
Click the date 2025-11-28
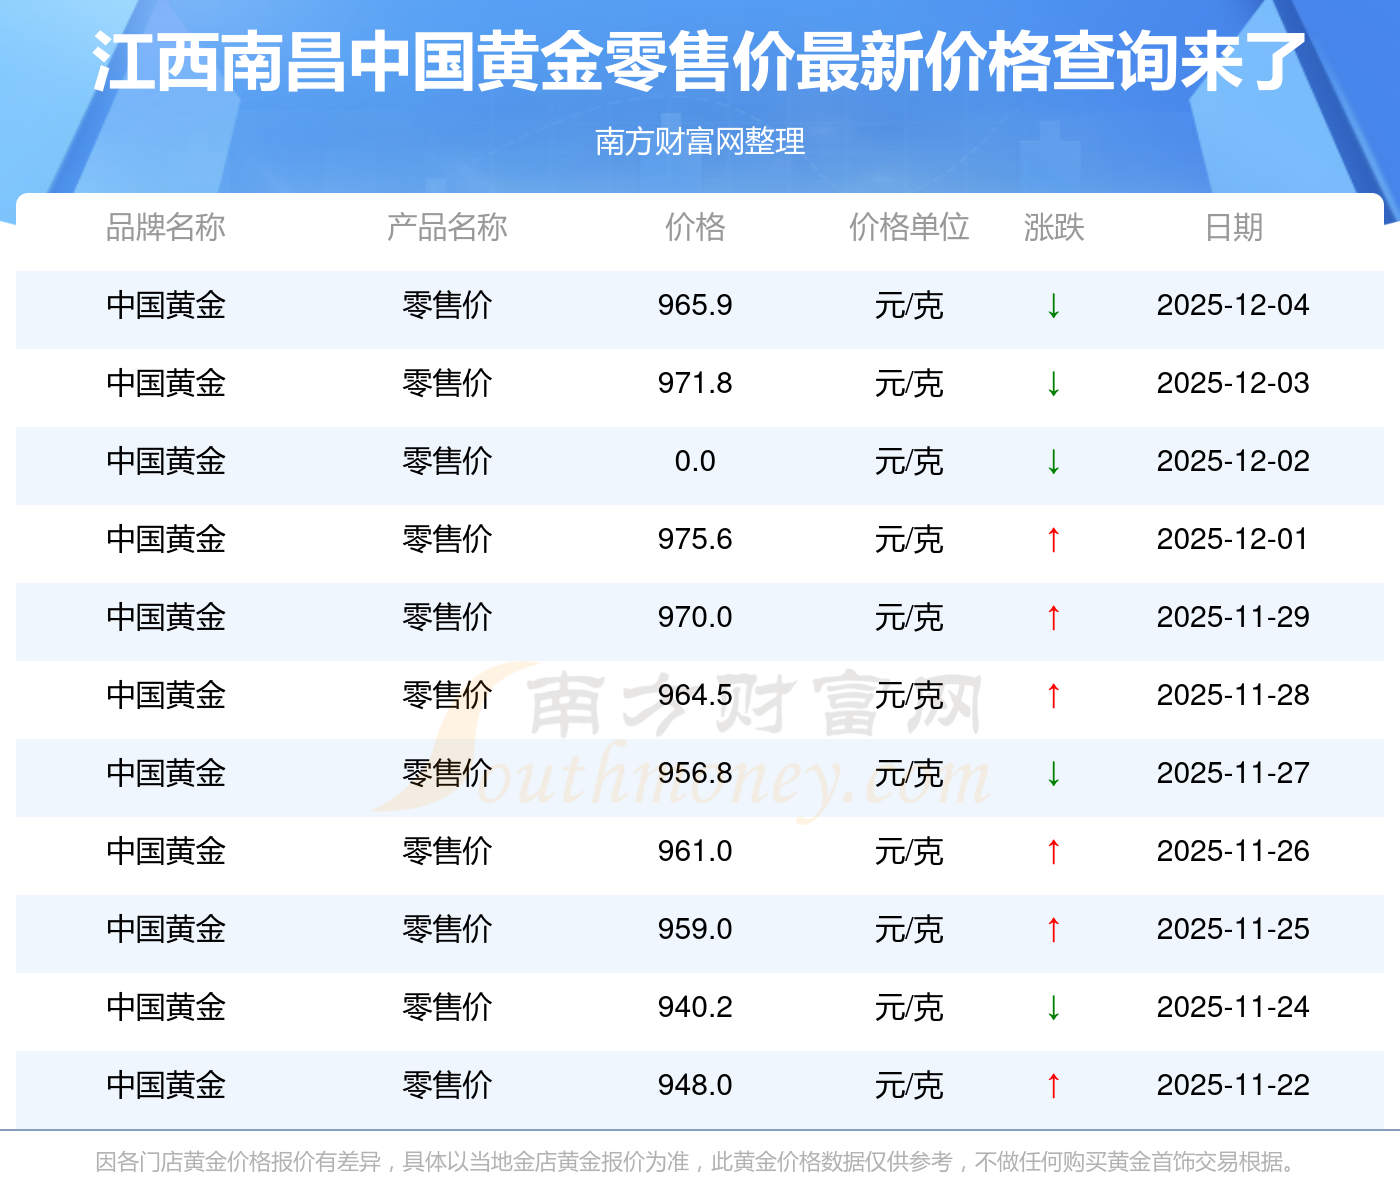point(1233,695)
